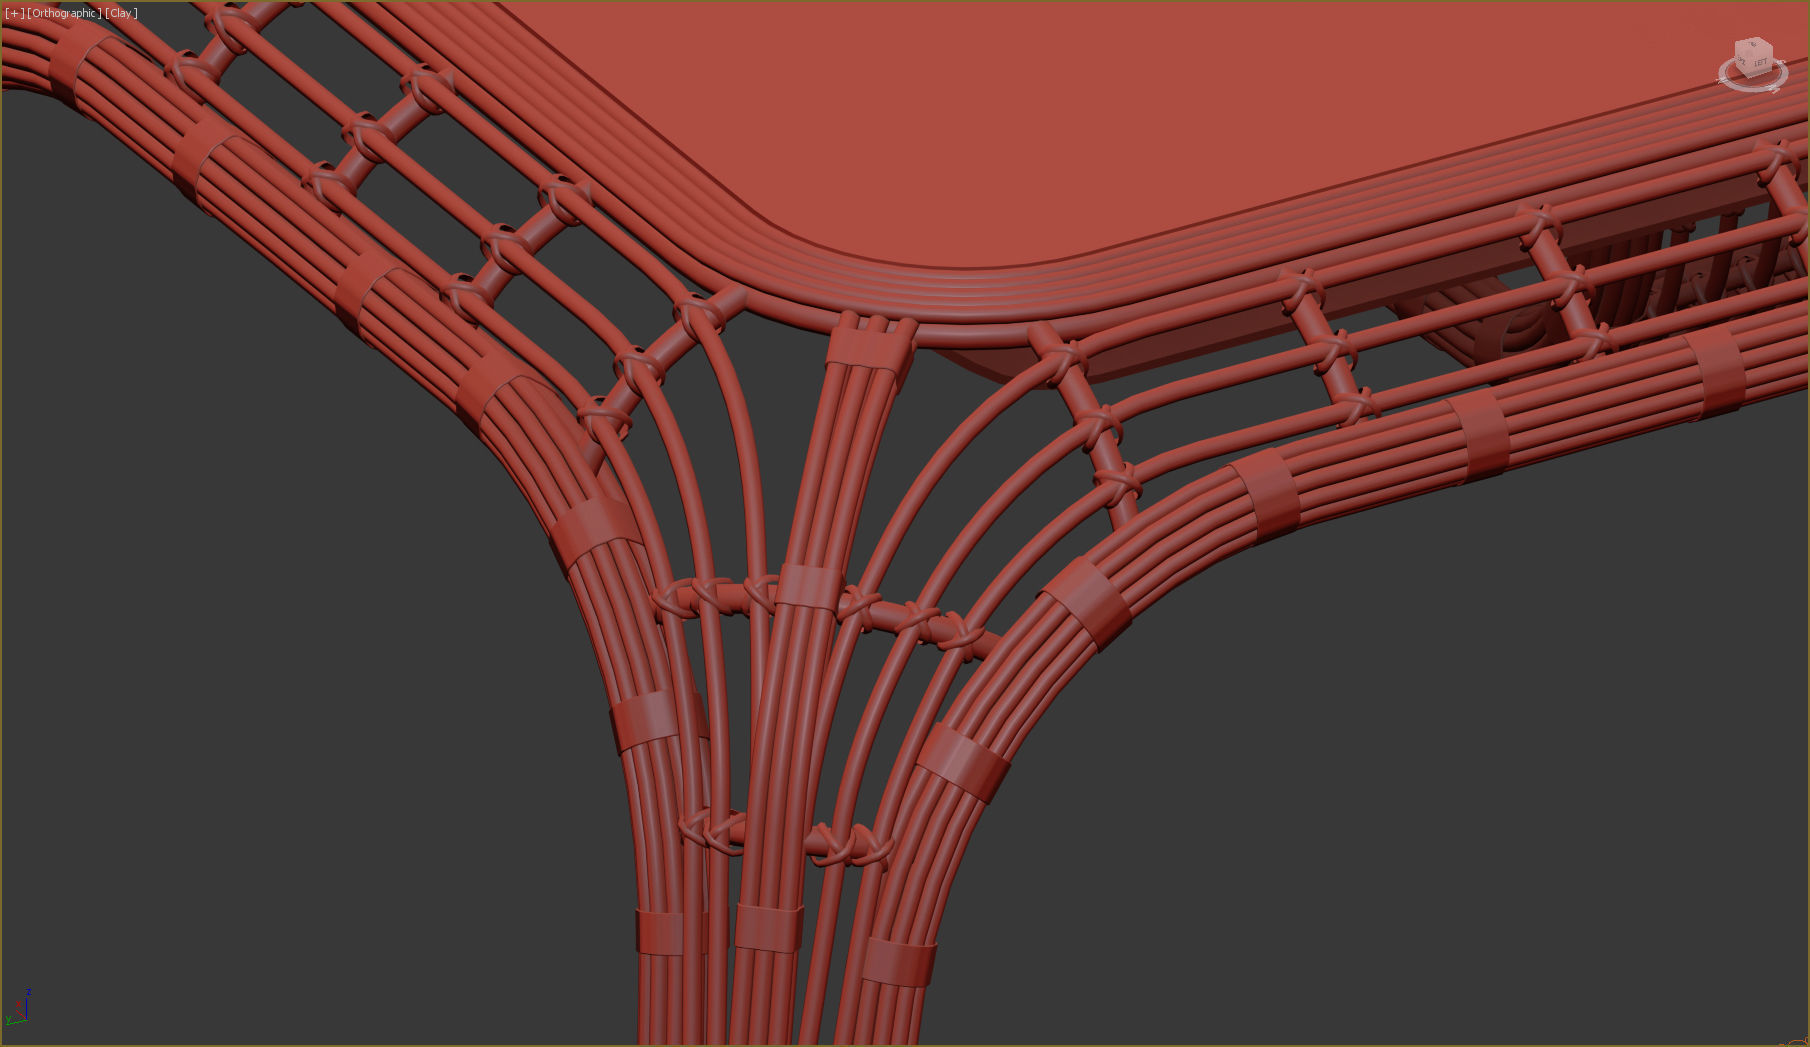Viewport: 1810px width, 1047px height.
Task: Click the ViewCube's top face
Action: [1754, 44]
